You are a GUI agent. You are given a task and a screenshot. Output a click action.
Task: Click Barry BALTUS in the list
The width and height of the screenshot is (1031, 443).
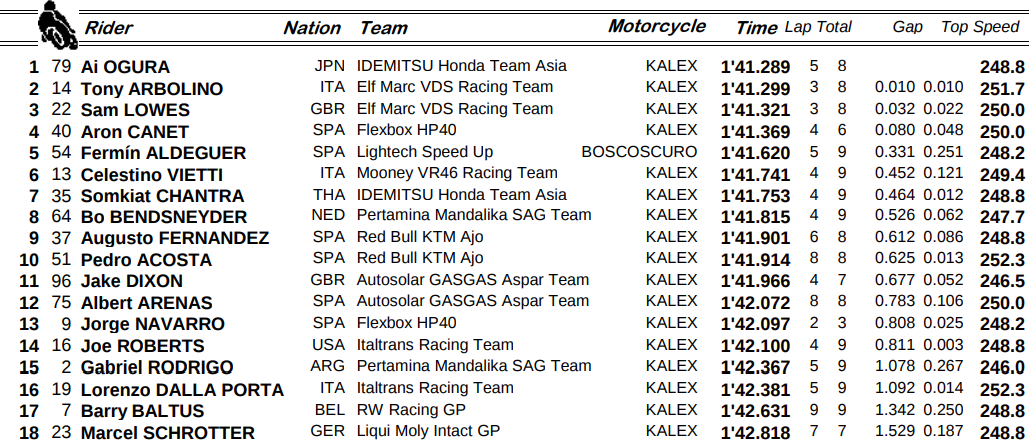(142, 411)
